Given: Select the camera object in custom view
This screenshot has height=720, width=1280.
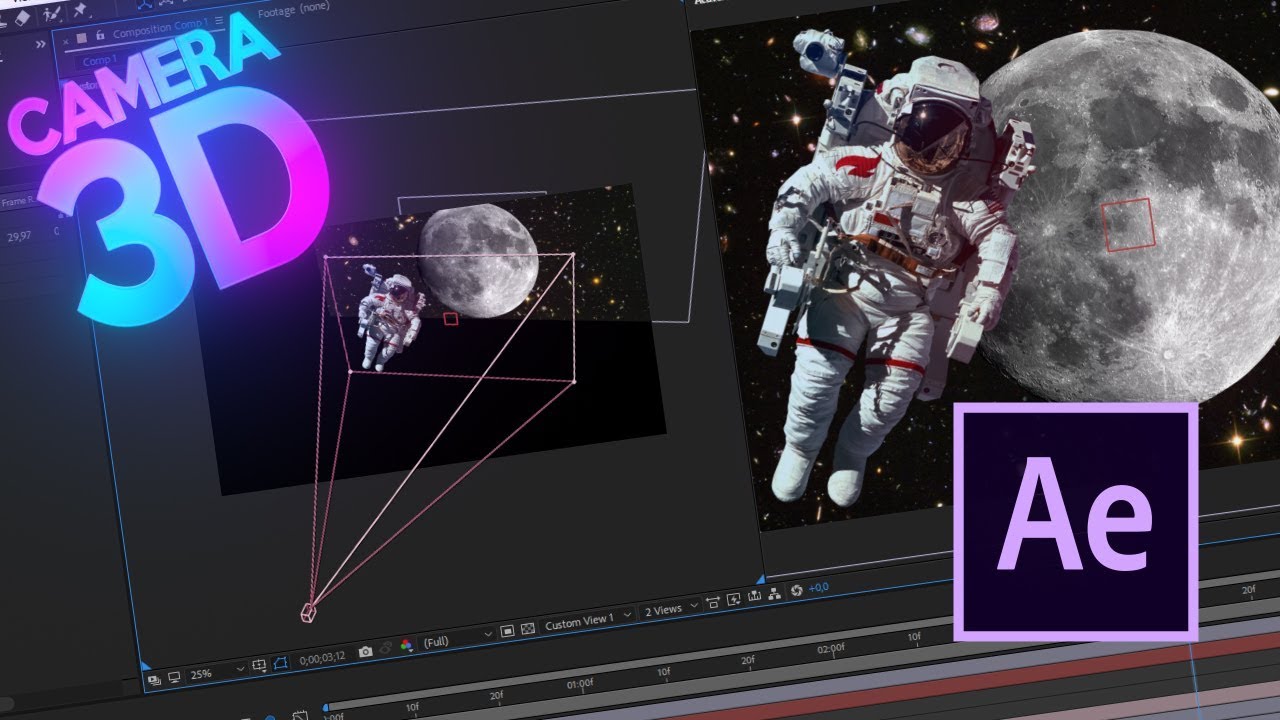Looking at the screenshot, I should (x=309, y=611).
